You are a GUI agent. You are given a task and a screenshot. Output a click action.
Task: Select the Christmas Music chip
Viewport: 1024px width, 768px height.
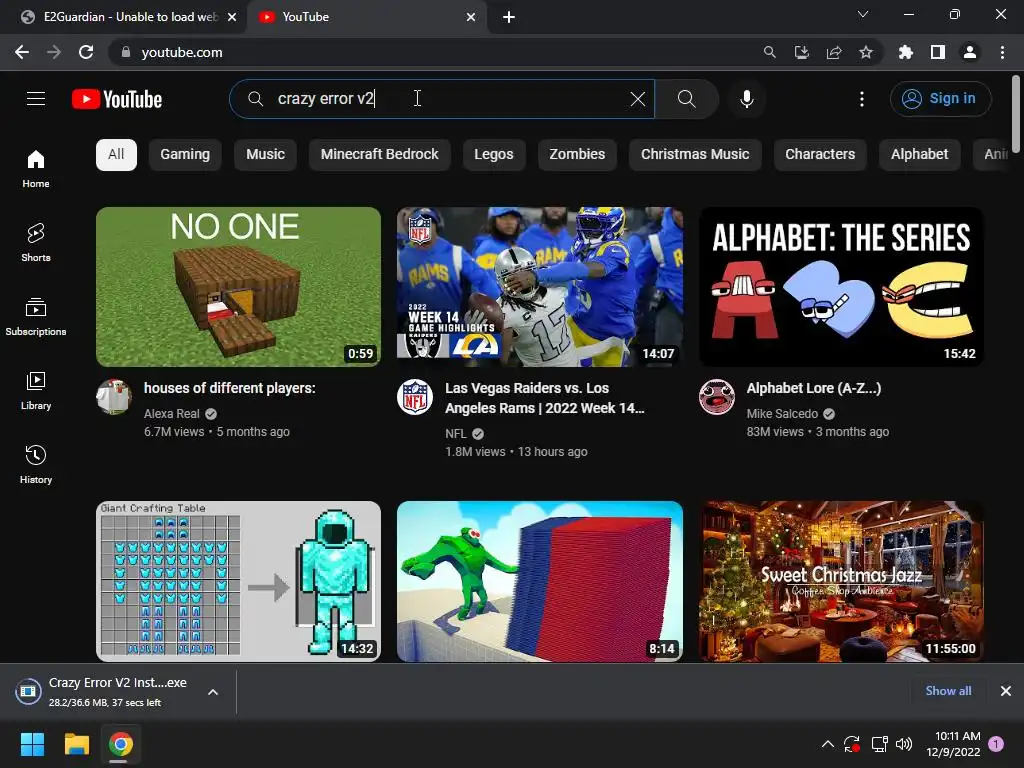[x=695, y=155]
